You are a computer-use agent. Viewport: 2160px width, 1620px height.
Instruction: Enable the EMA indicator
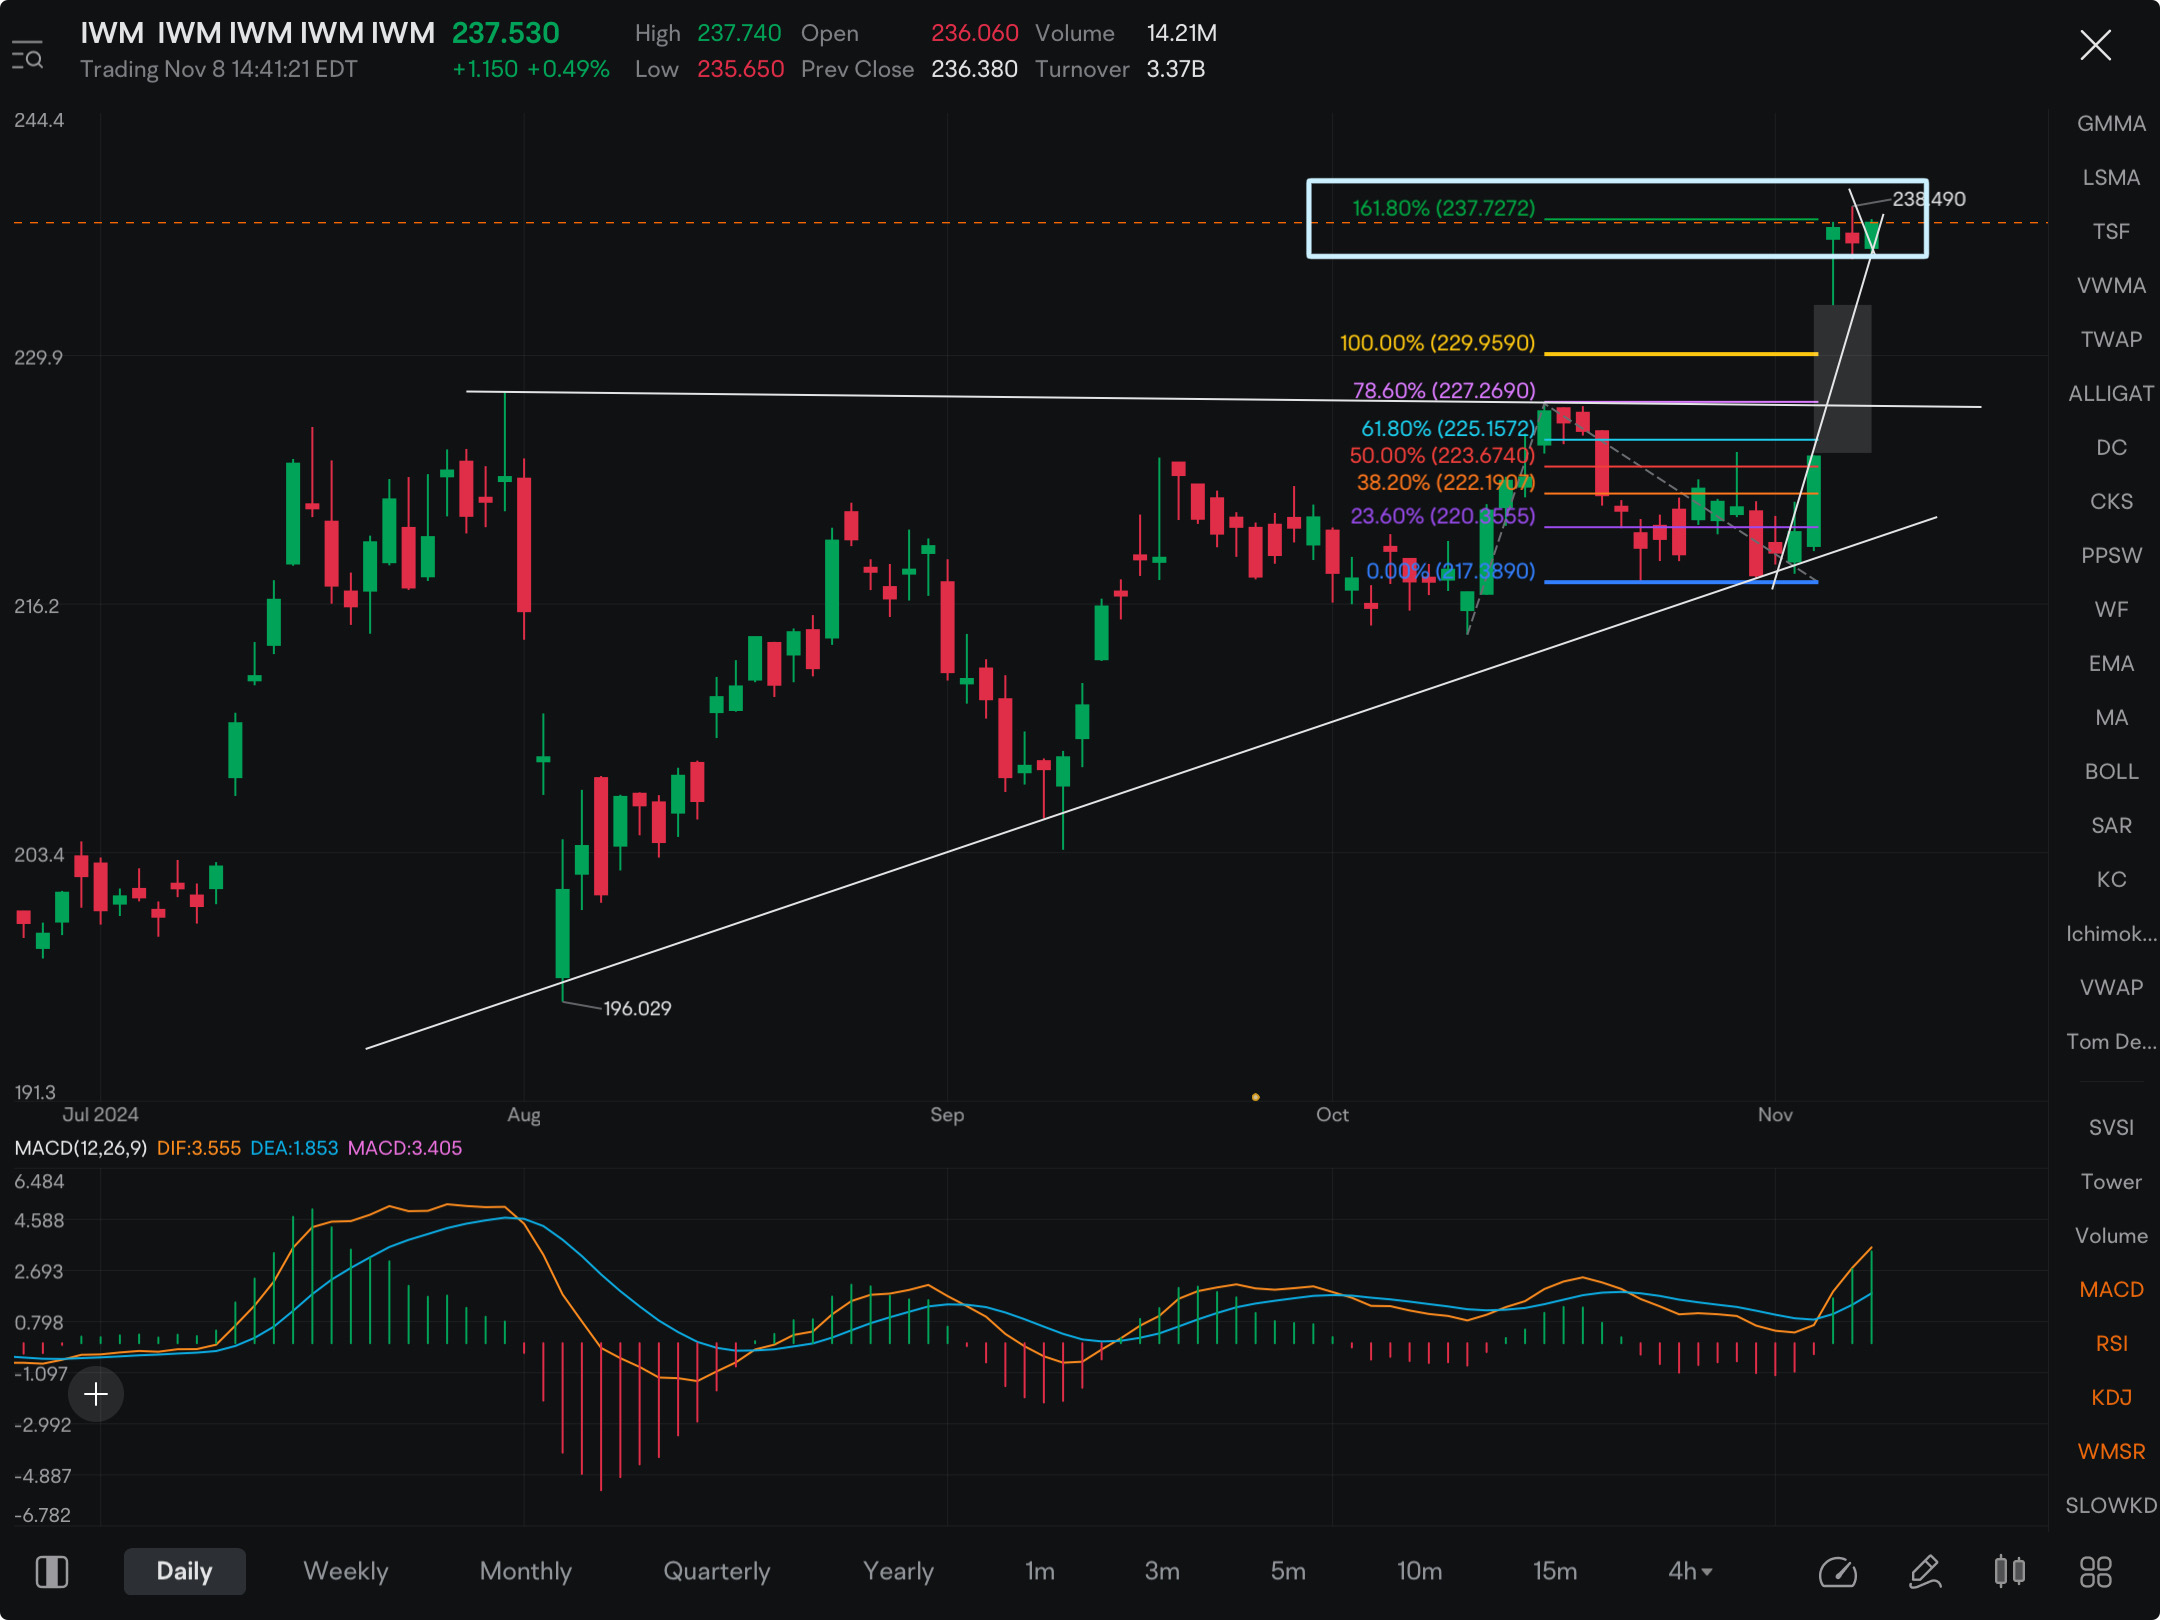(2111, 664)
